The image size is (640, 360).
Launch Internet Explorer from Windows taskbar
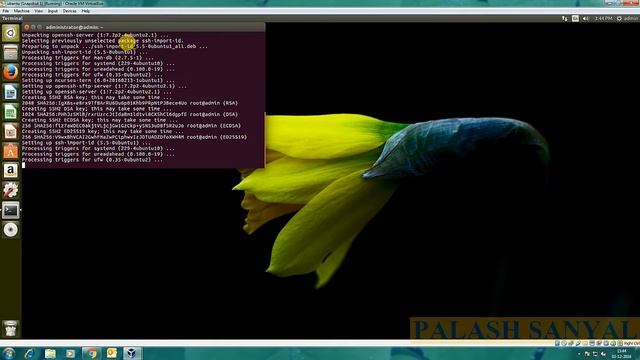(29, 353)
